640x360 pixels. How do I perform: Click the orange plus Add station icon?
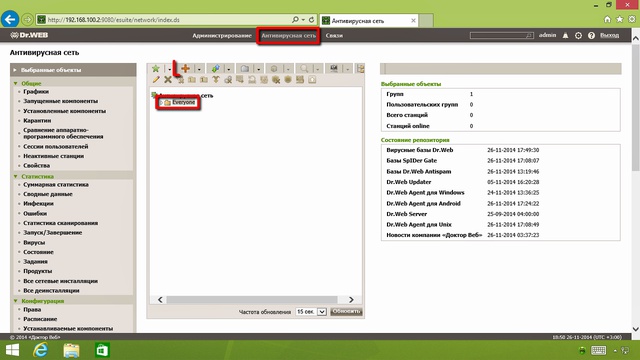[x=185, y=69]
